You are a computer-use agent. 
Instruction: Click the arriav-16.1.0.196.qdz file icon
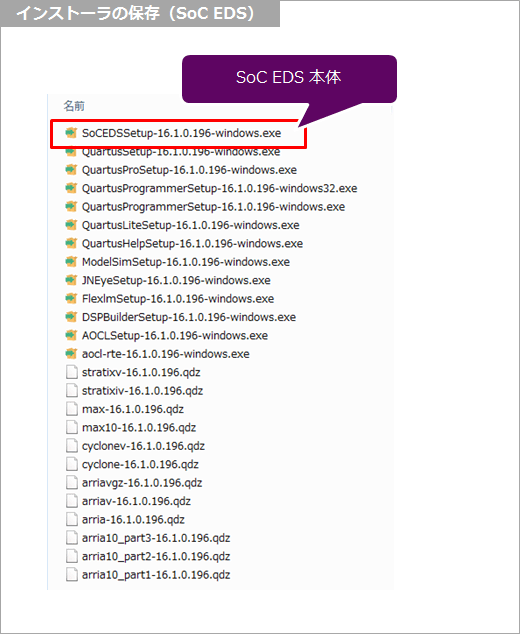click(72, 501)
